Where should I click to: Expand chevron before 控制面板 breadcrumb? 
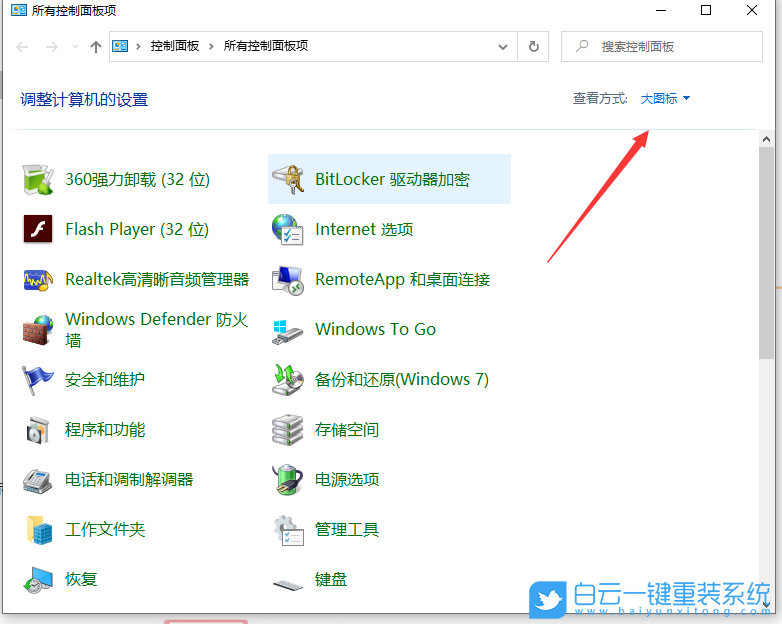click(x=138, y=46)
